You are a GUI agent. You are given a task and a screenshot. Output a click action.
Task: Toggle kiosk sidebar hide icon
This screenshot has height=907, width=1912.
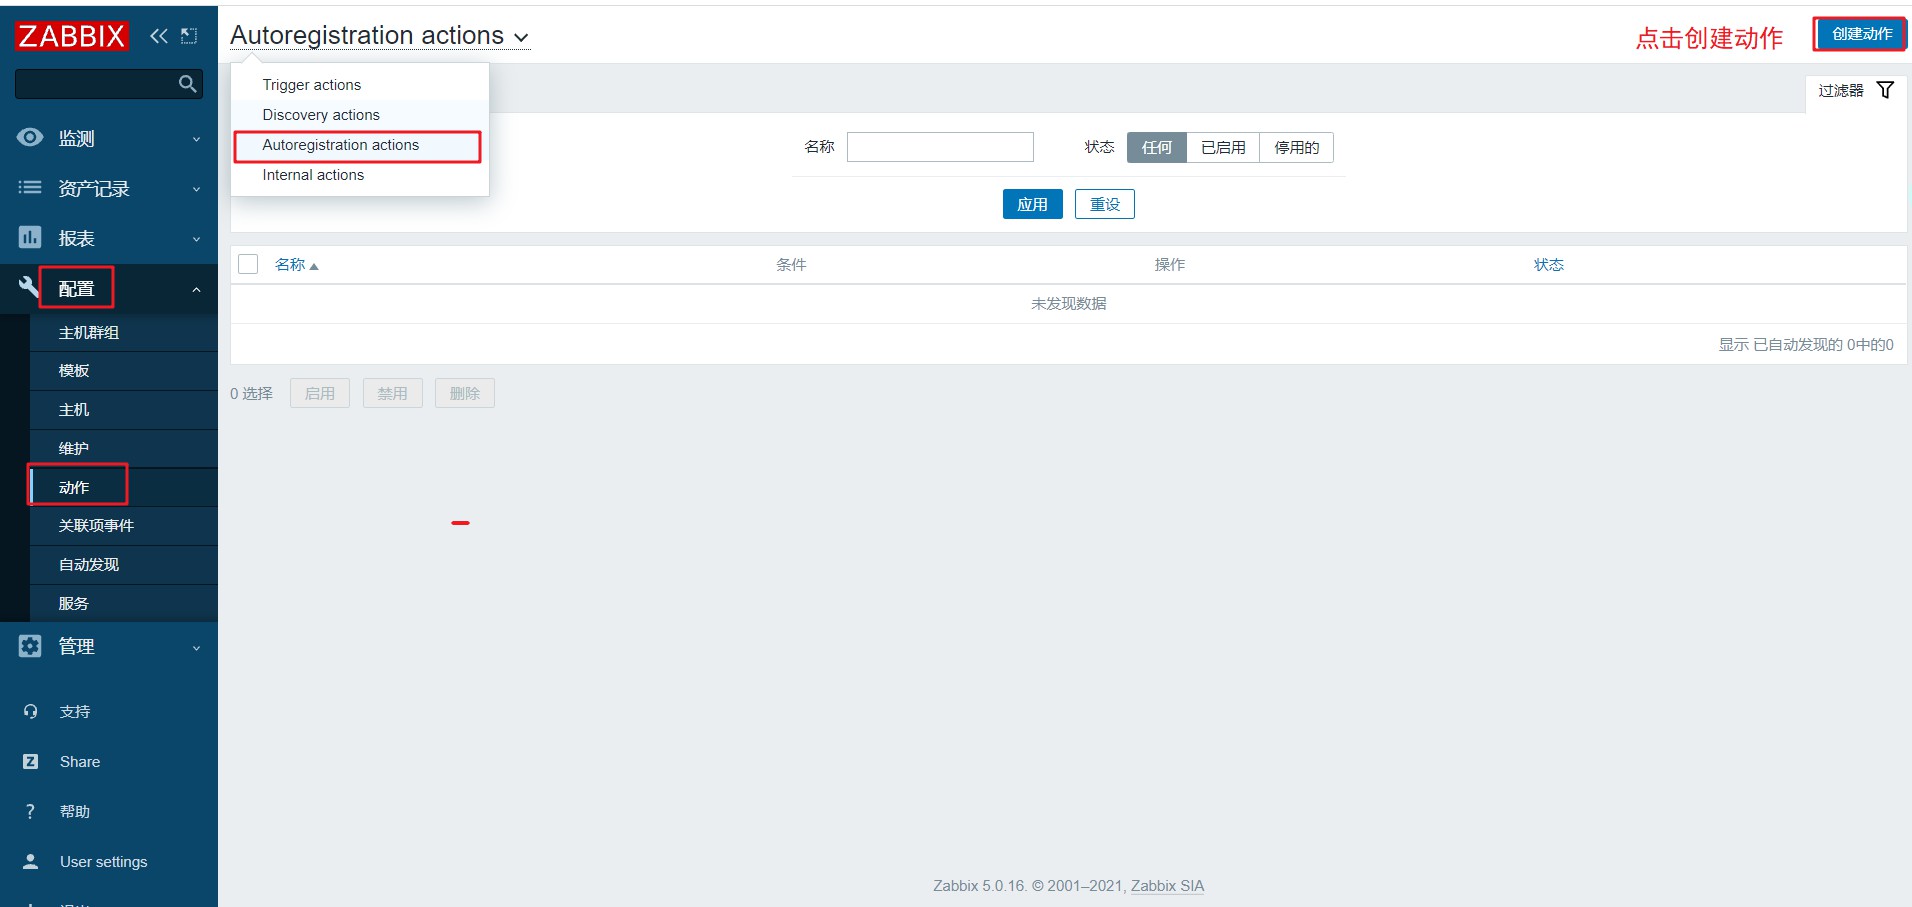pos(189,36)
